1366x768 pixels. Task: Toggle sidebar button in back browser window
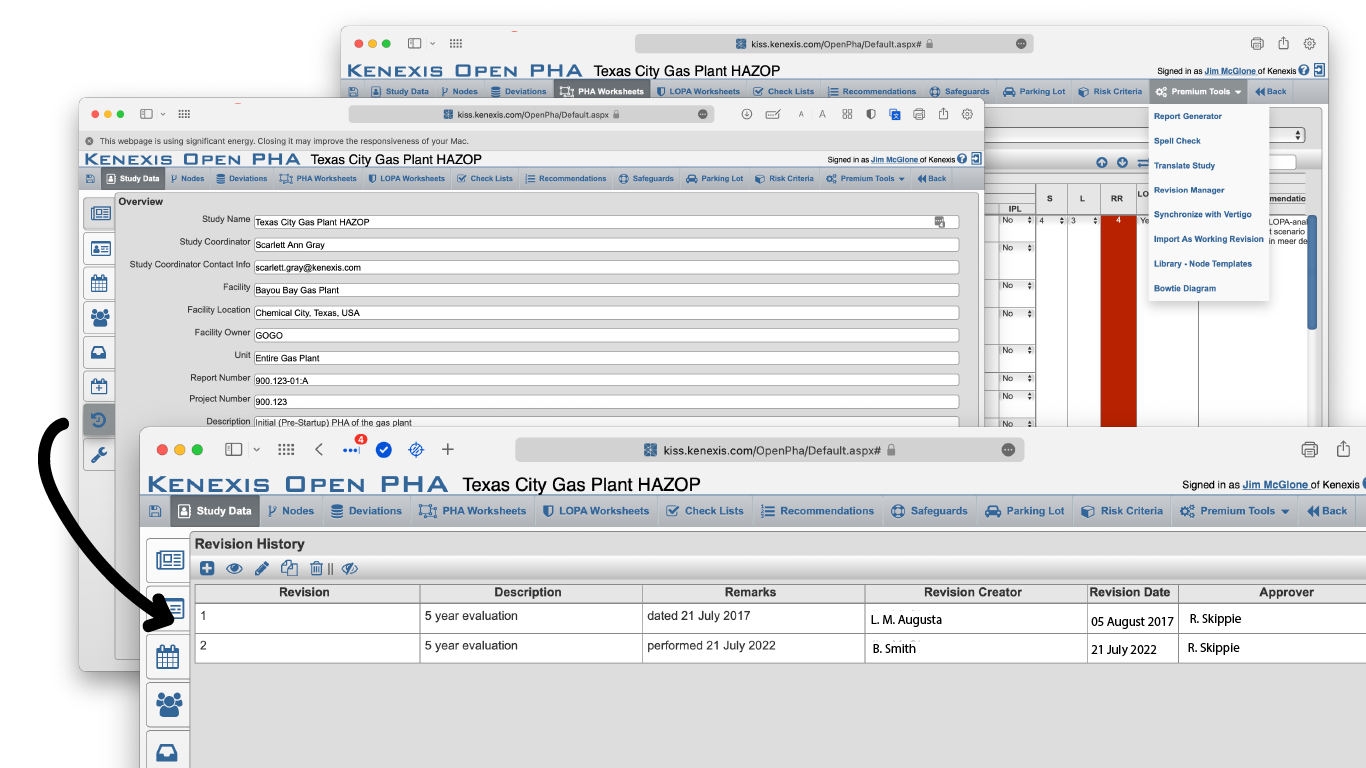415,44
